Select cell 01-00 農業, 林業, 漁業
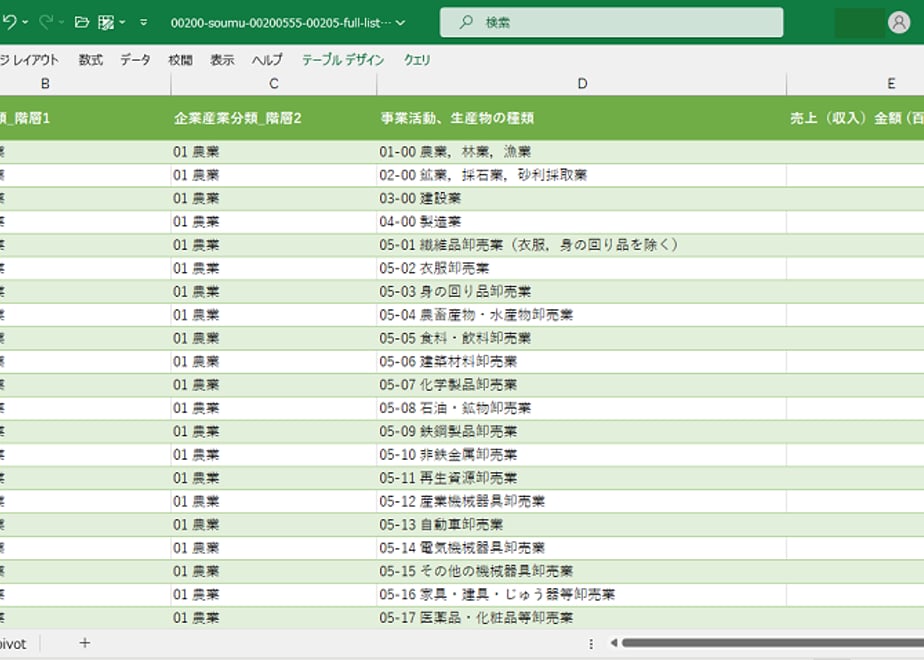Image resolution: width=924 pixels, height=660 pixels. 582,152
